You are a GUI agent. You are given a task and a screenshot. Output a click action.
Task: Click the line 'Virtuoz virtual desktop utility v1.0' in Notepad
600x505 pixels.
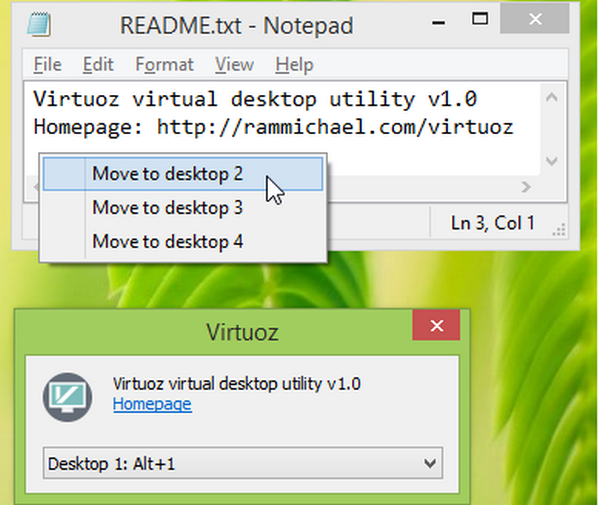click(x=255, y=99)
